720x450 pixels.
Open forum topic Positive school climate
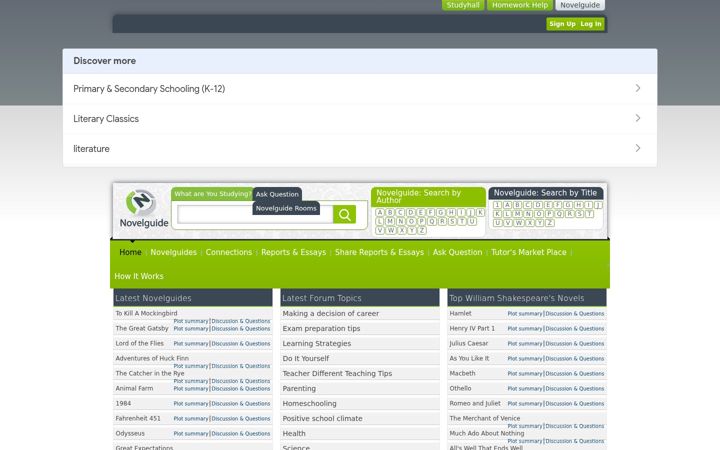click(322, 418)
